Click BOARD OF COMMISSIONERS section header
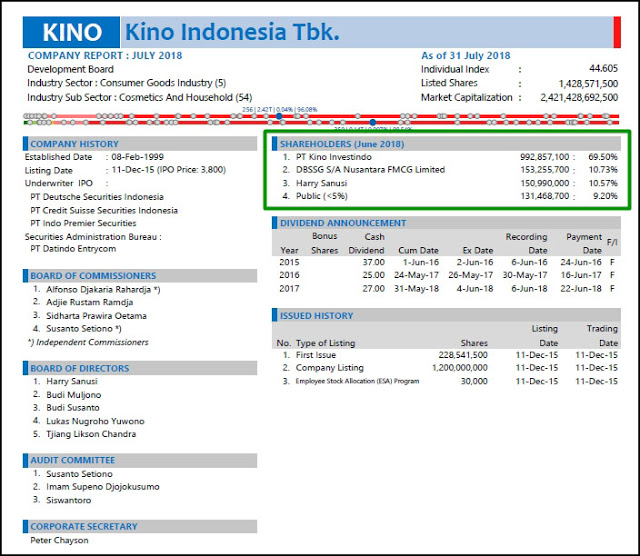640x556 pixels. pos(140,276)
